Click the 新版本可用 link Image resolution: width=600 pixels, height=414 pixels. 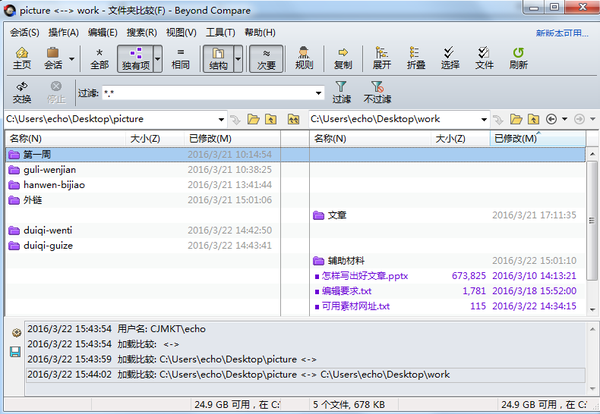click(x=562, y=33)
